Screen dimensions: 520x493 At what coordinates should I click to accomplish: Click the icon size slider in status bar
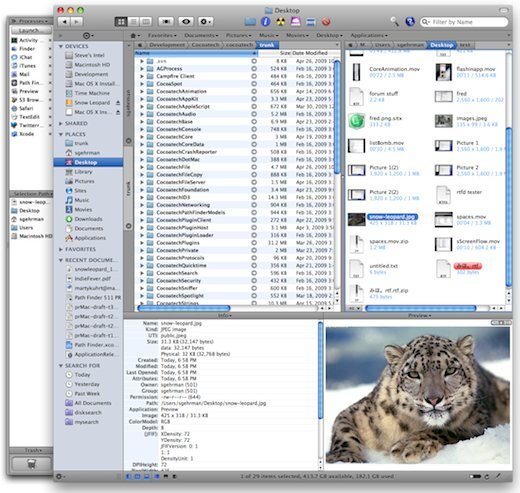coord(475,476)
